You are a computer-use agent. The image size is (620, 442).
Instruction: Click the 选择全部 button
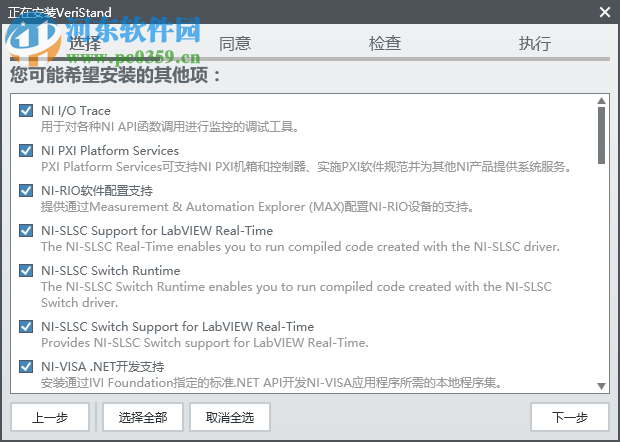tap(143, 417)
